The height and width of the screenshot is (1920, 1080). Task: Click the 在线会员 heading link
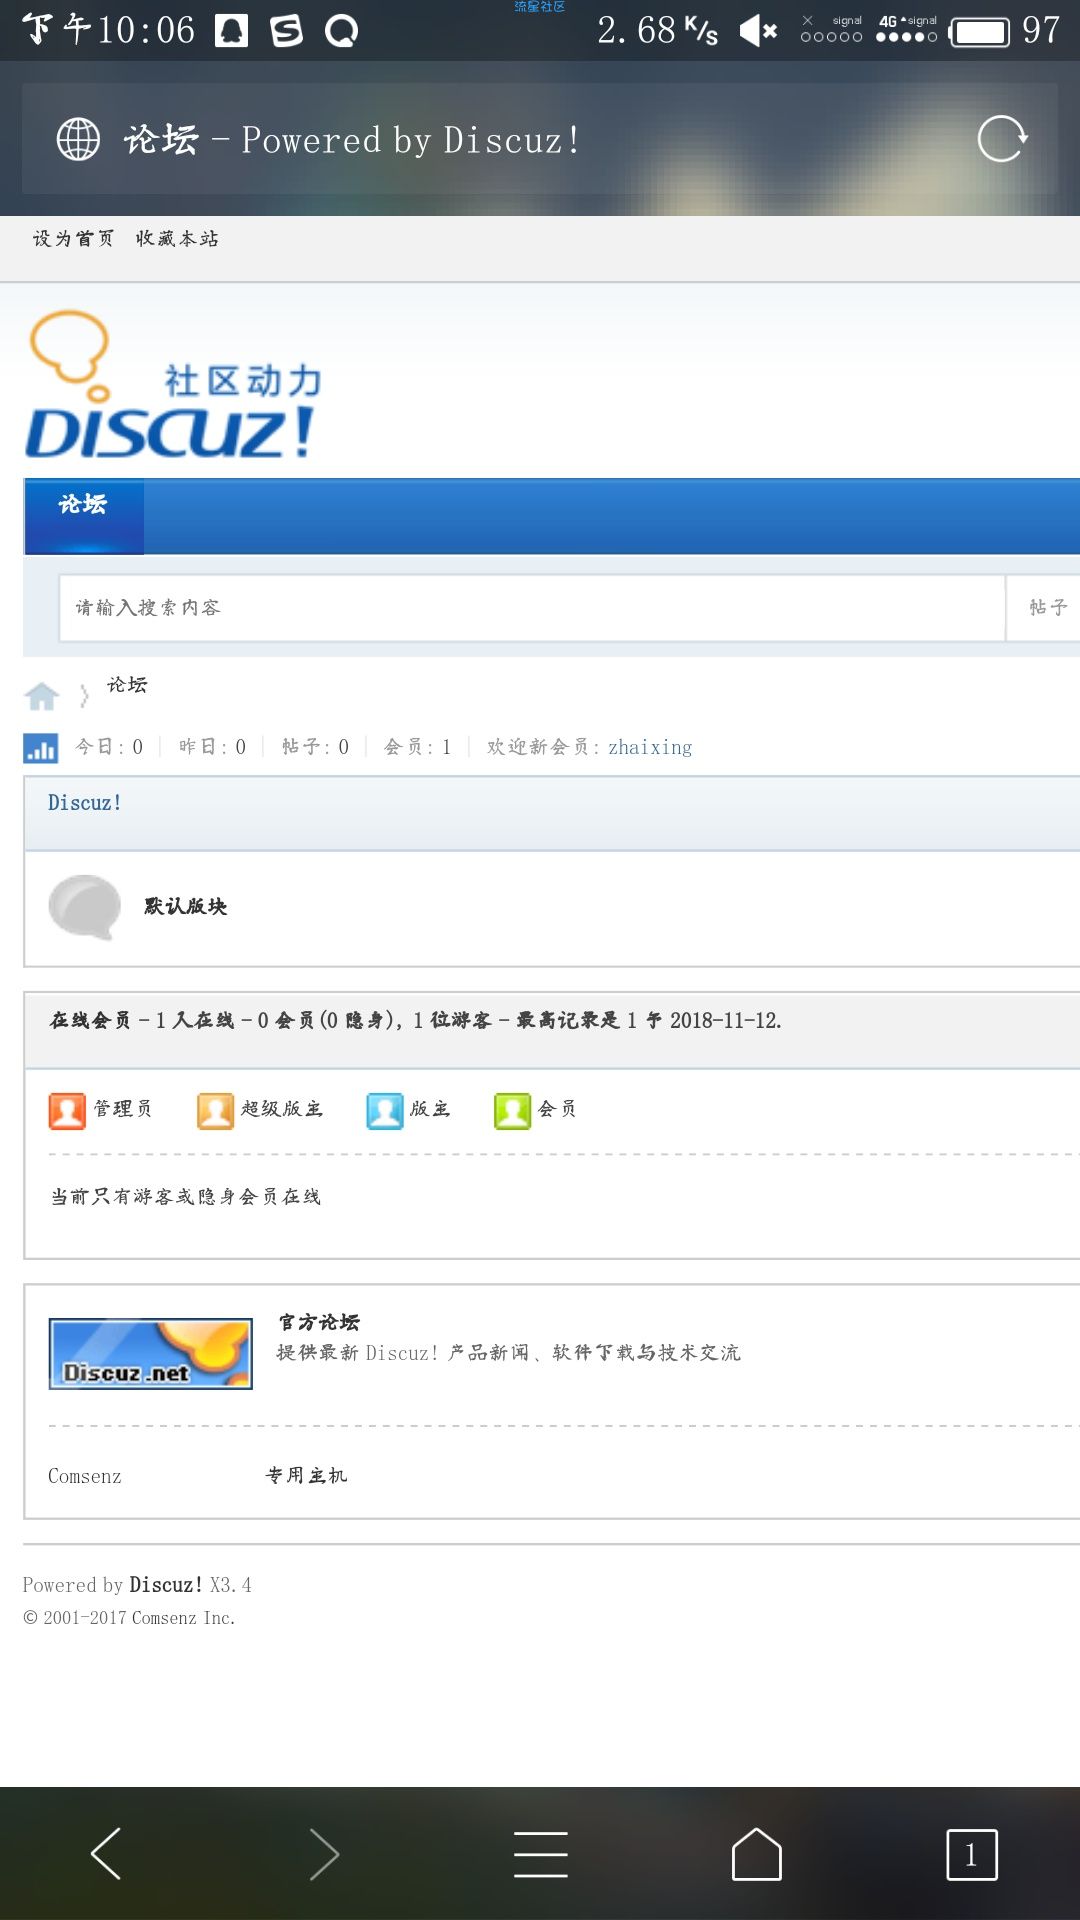[x=90, y=1021]
